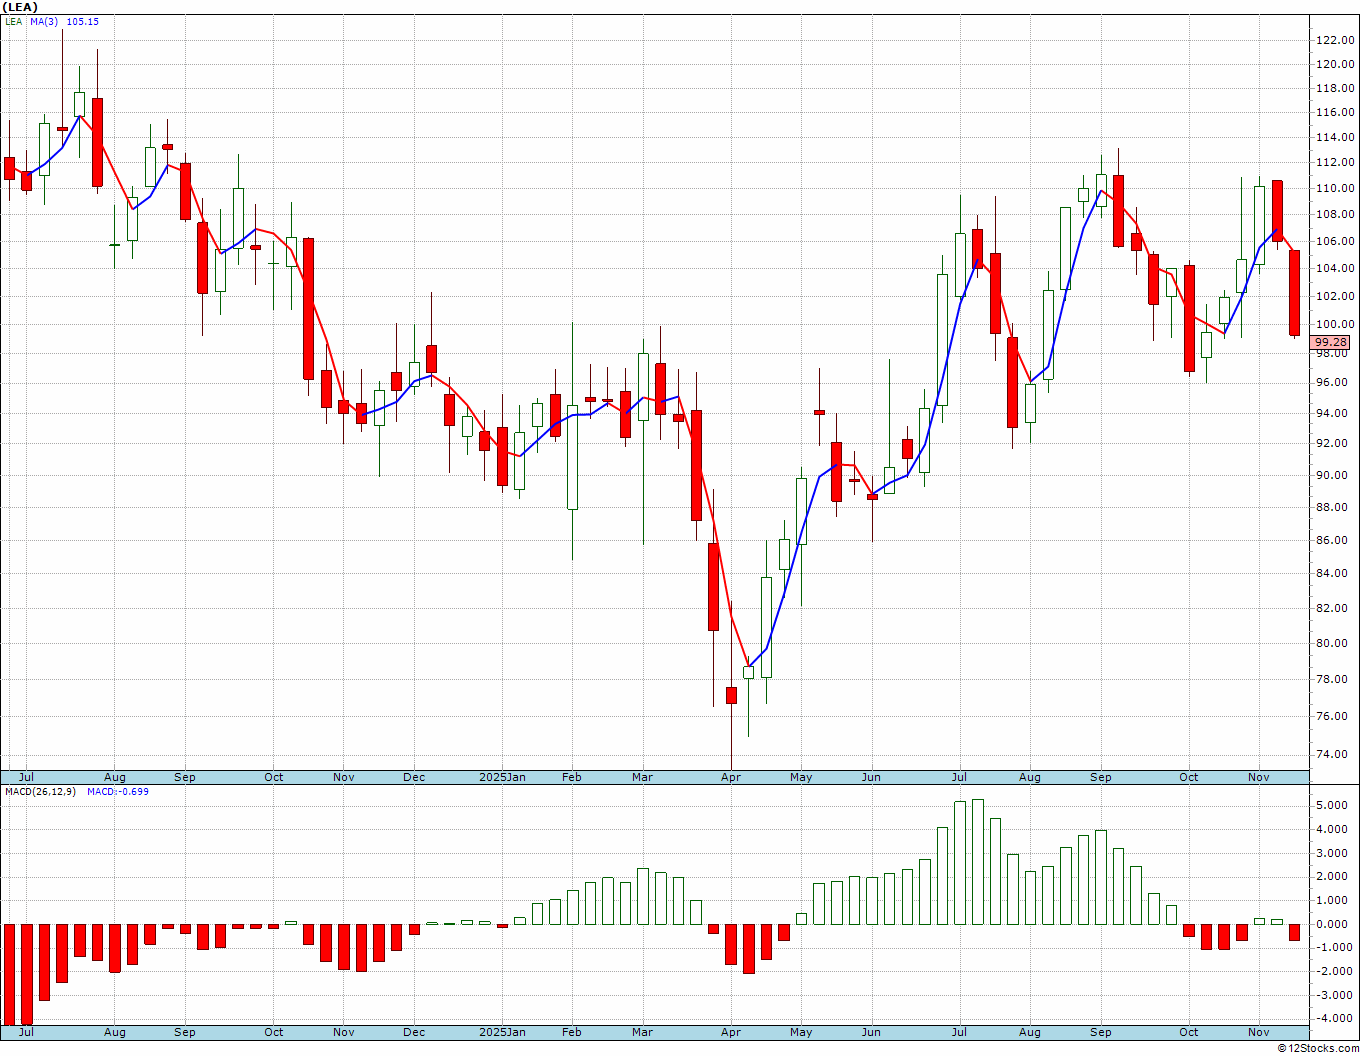Click Jun on the MACD panel time axis
This screenshot has width=1360, height=1056.
point(871,1032)
